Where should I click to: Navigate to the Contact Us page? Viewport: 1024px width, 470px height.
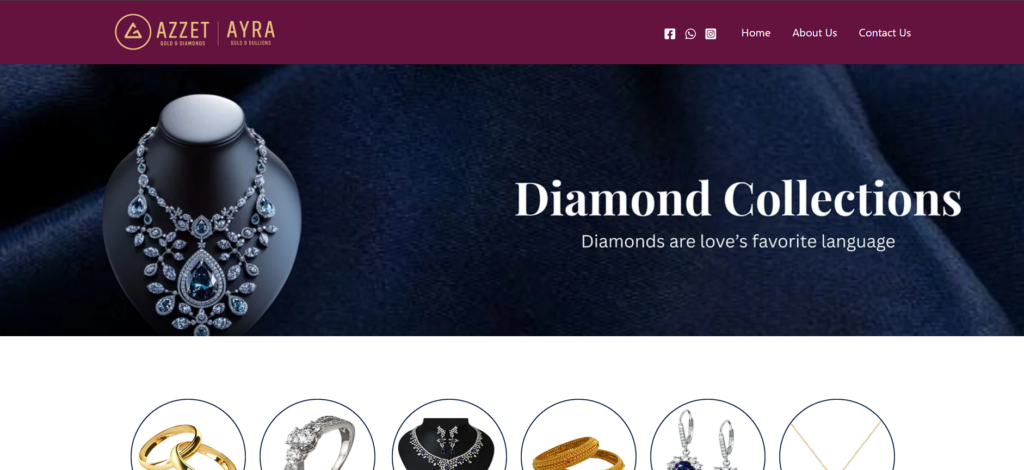click(884, 33)
